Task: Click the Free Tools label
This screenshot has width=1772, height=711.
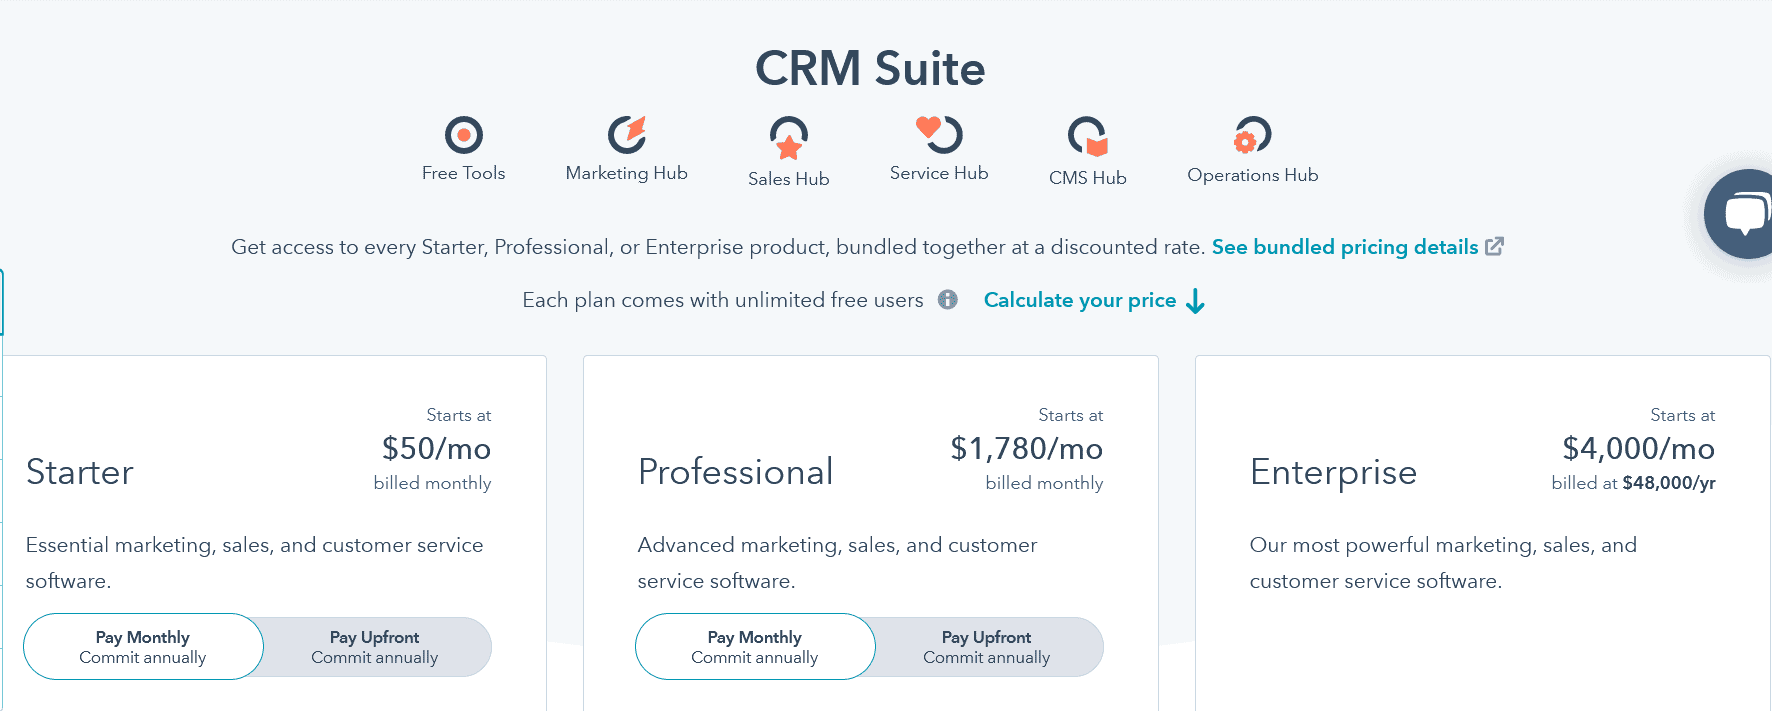Action: pos(463,173)
